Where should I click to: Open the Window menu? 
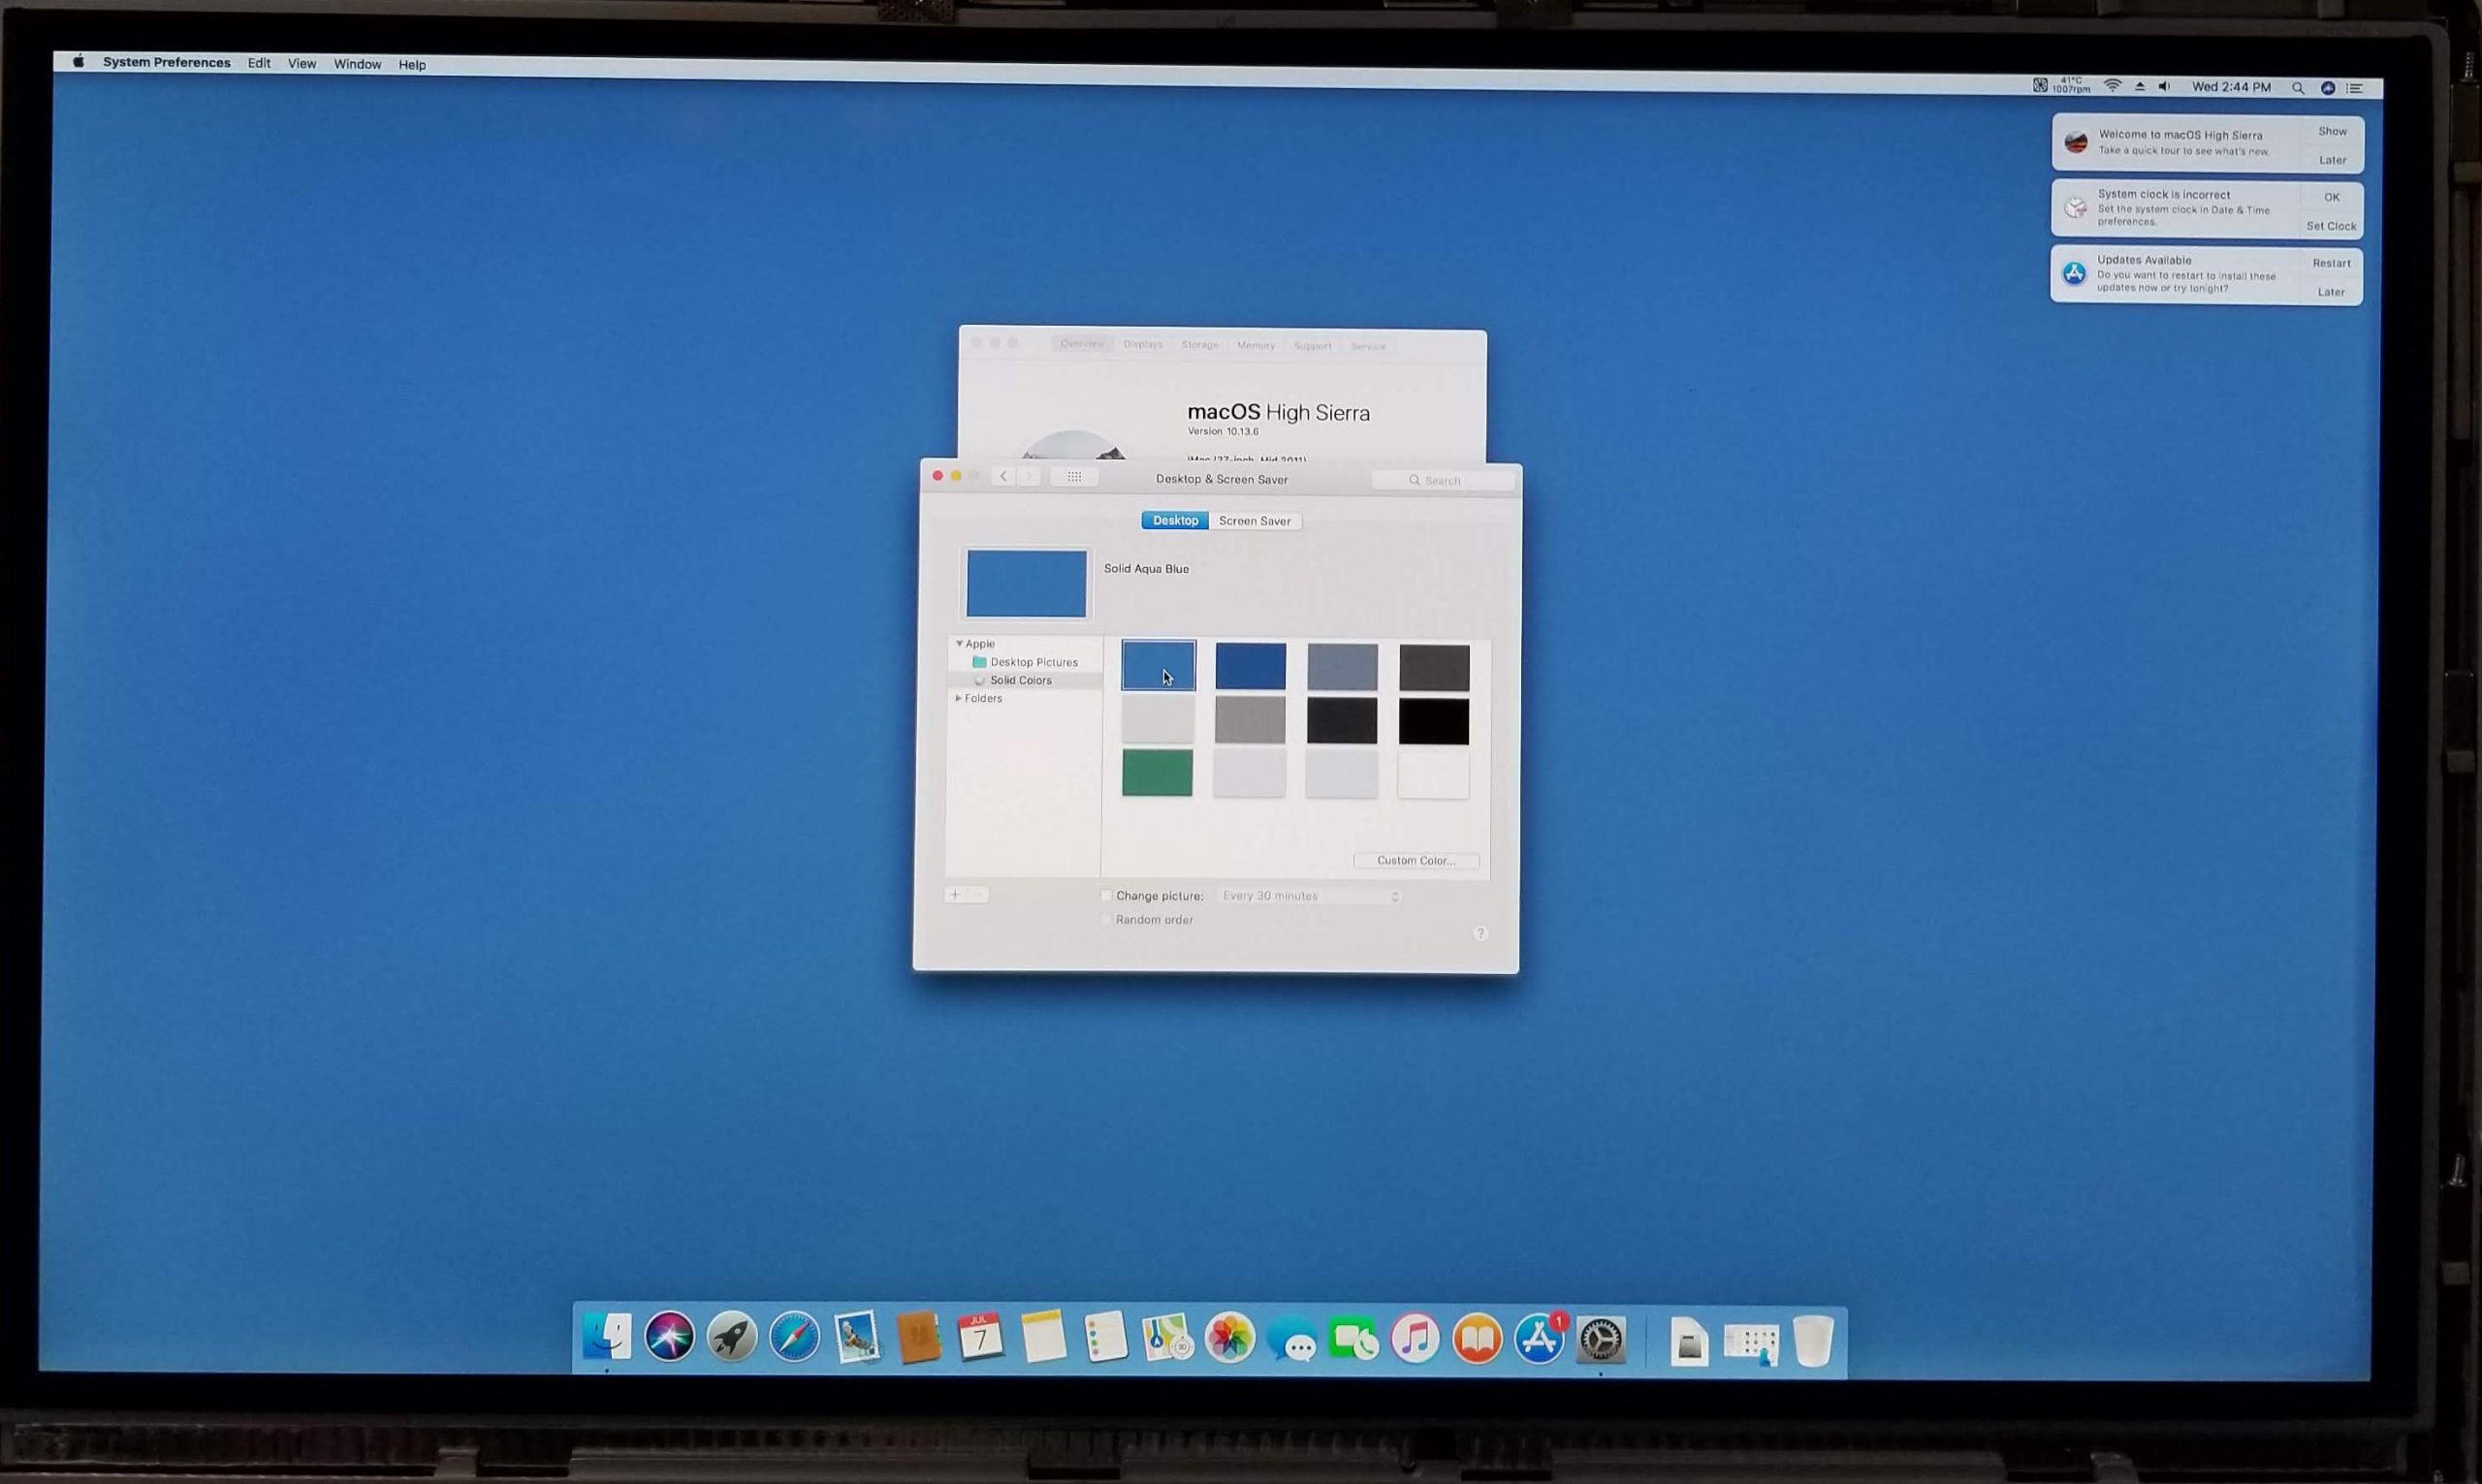tap(357, 64)
